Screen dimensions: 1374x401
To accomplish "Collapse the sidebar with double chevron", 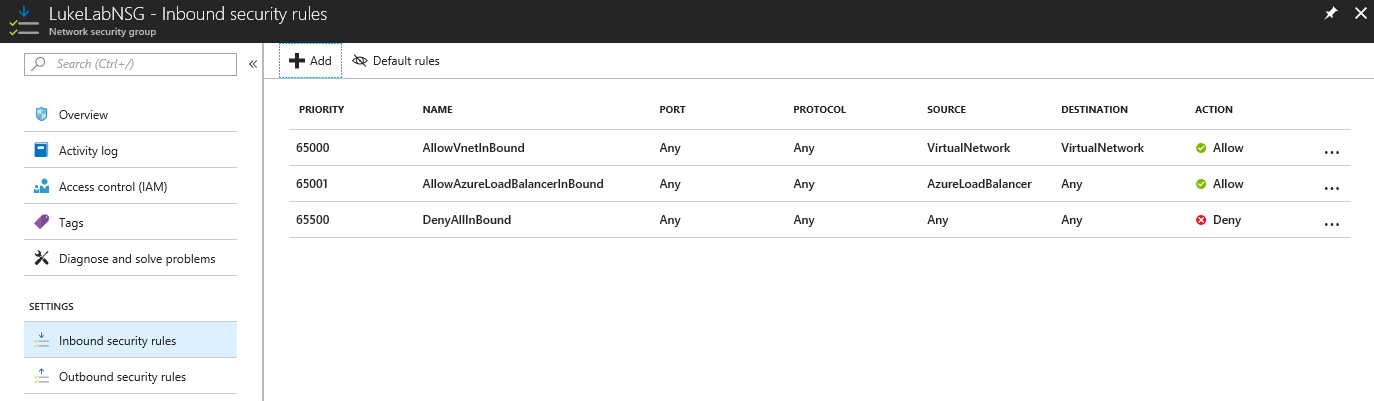I will (x=253, y=64).
